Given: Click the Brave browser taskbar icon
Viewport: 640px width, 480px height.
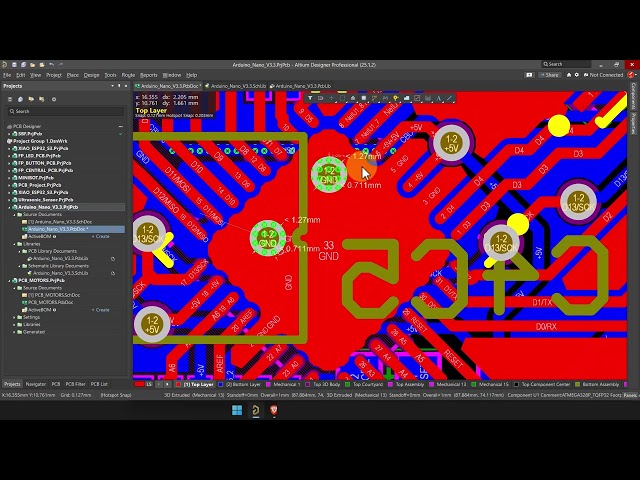Looking at the screenshot, I should click(274, 410).
